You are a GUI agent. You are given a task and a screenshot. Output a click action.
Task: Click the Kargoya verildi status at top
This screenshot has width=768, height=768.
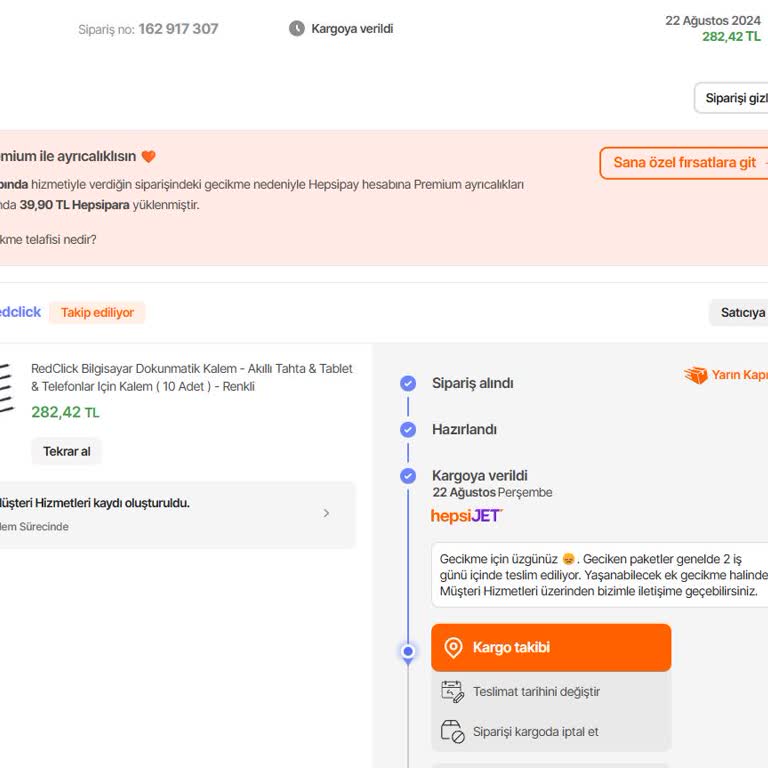click(352, 29)
